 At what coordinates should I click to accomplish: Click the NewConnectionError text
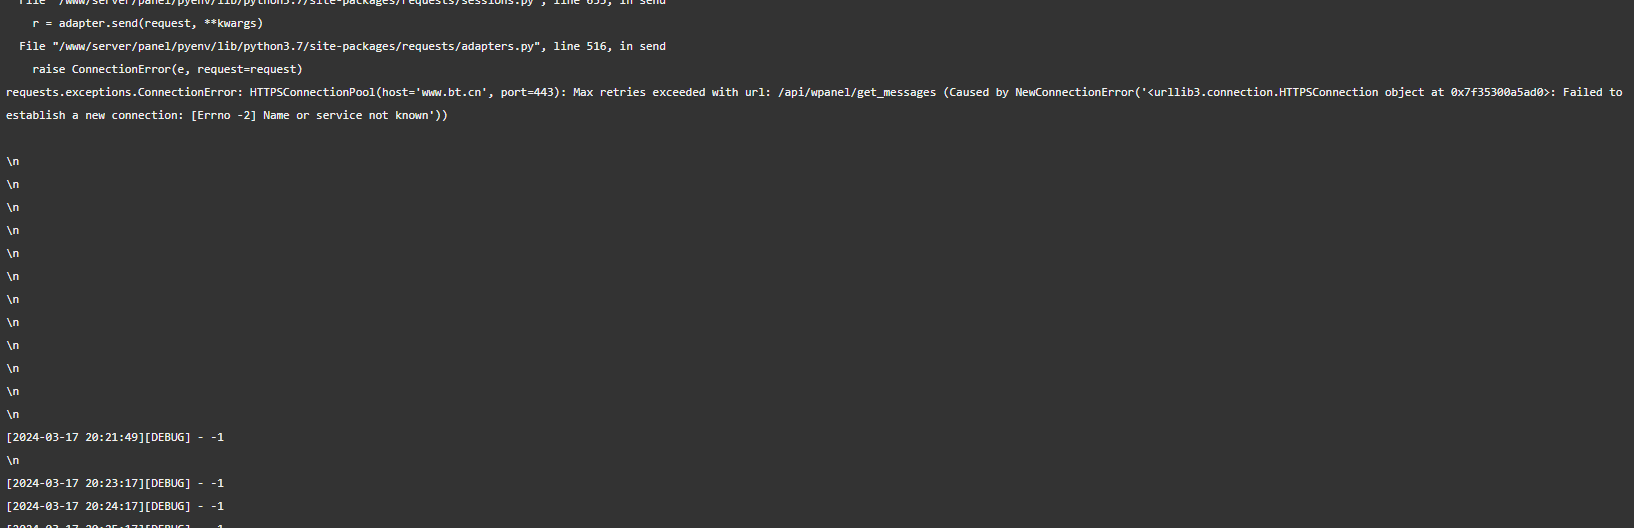[x=1074, y=92]
